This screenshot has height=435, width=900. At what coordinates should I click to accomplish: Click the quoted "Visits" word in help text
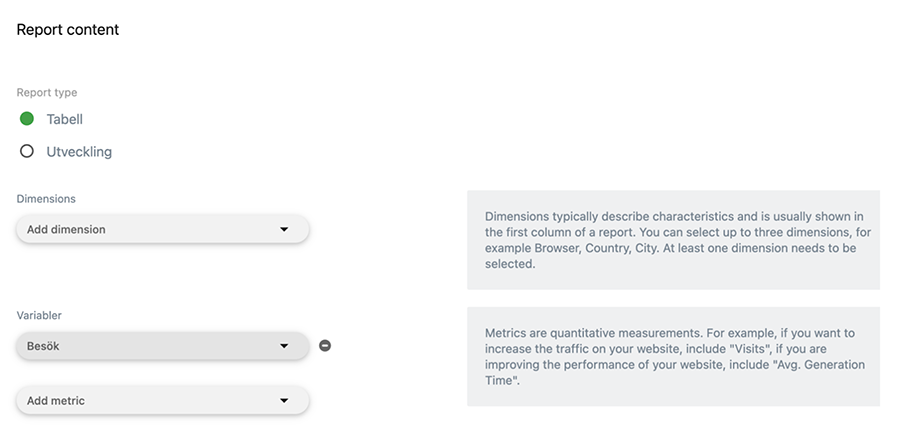pos(736,349)
